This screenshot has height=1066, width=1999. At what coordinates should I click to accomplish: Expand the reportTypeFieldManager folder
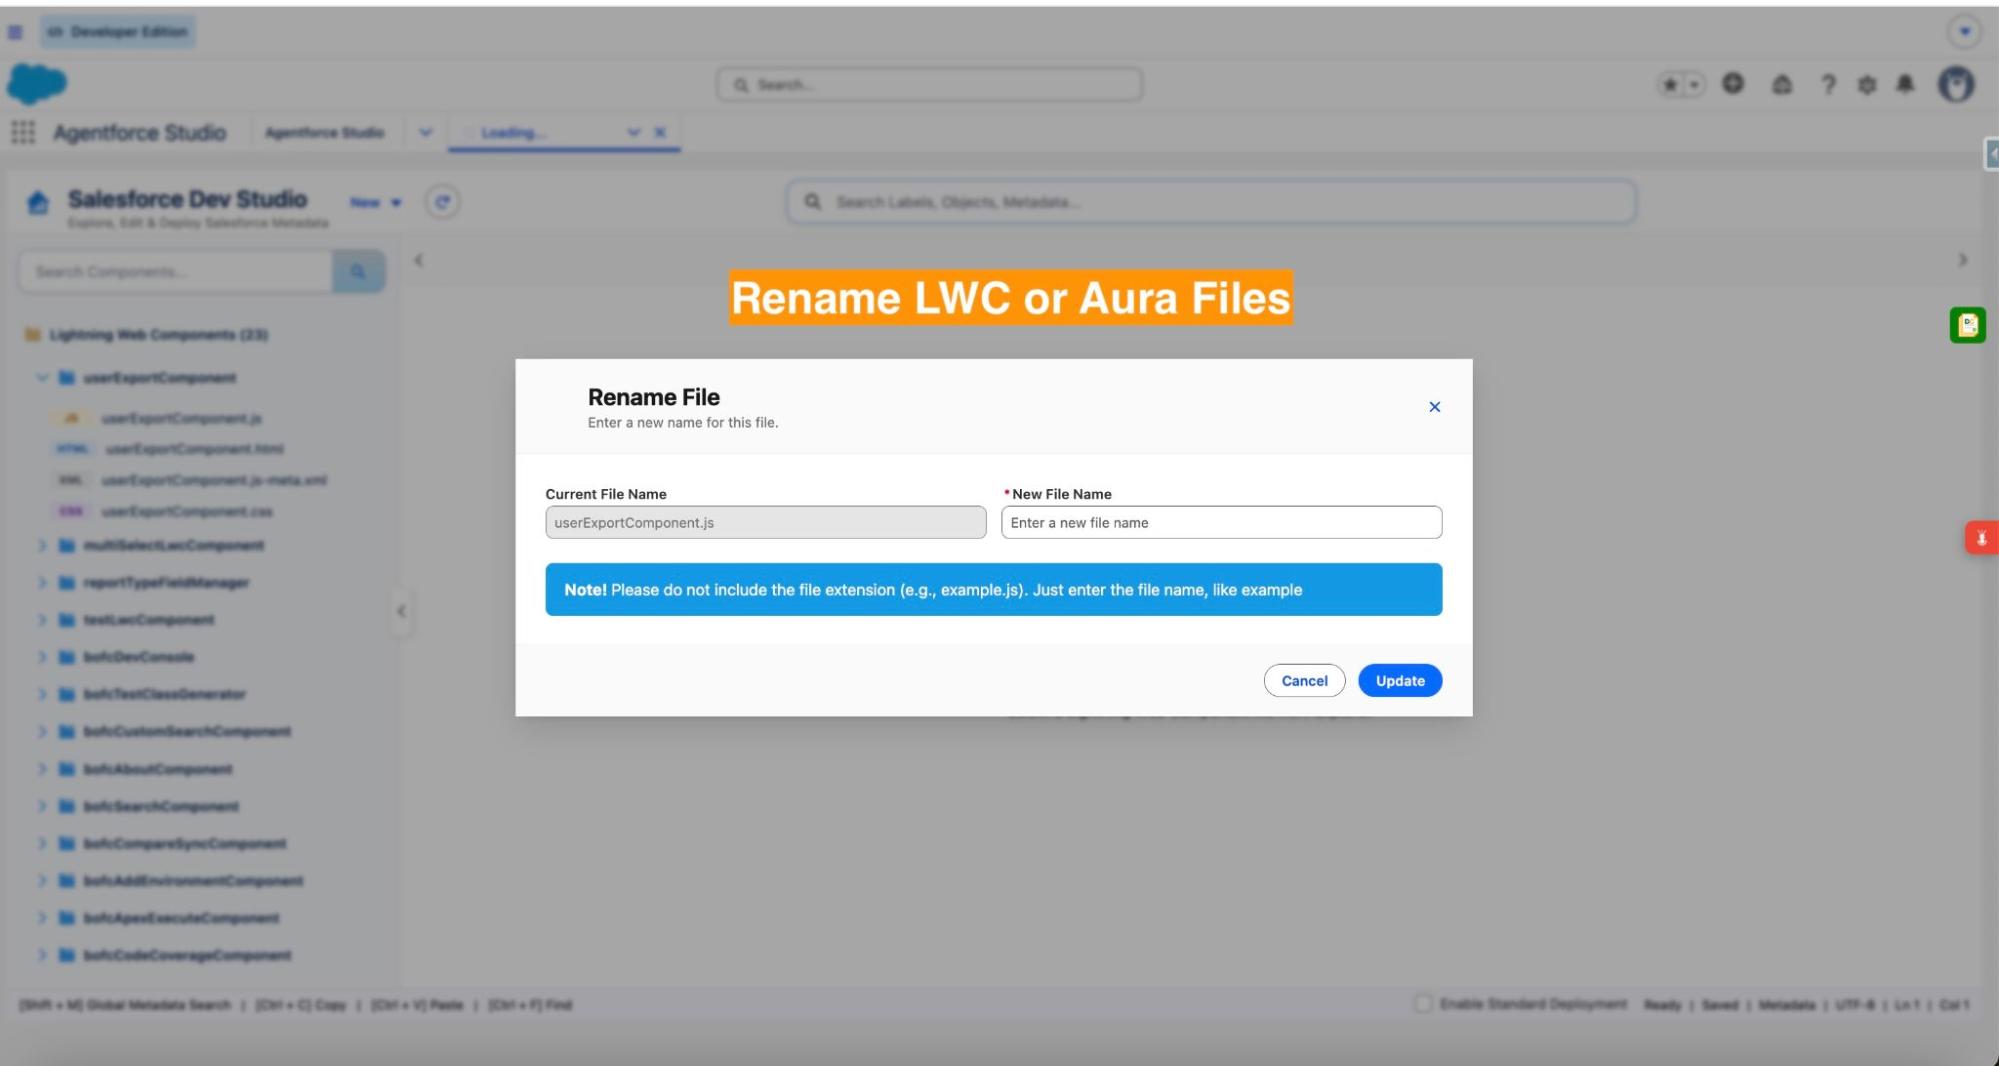[x=42, y=582]
